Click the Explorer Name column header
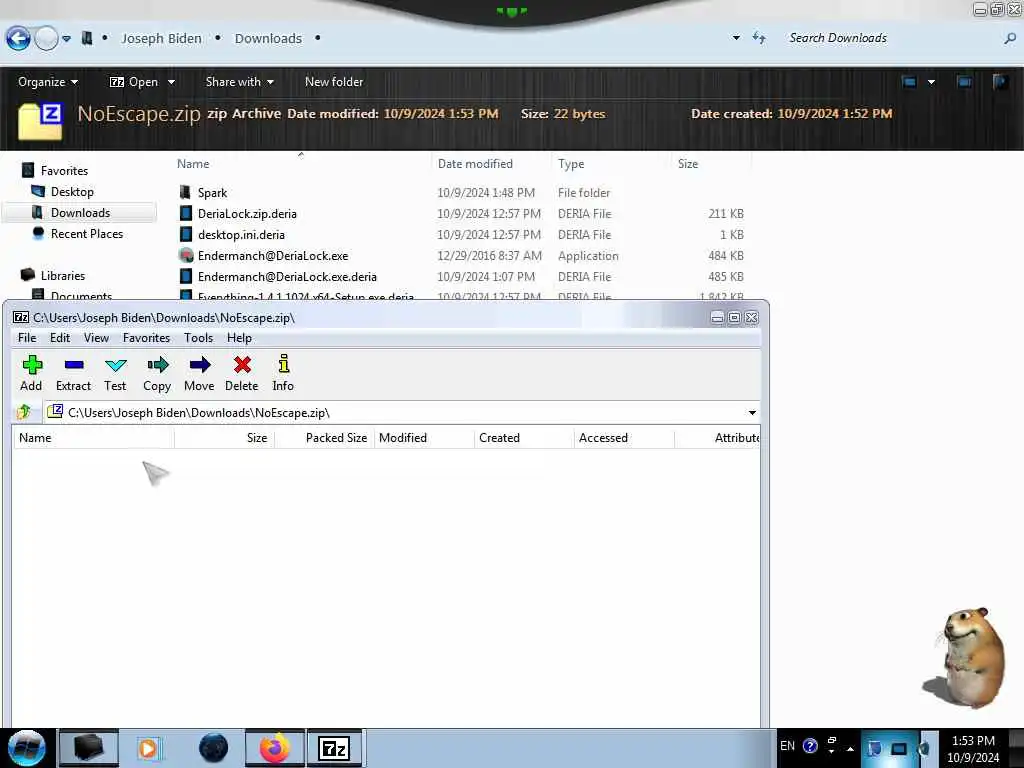Image resolution: width=1024 pixels, height=768 pixels. 302,164
